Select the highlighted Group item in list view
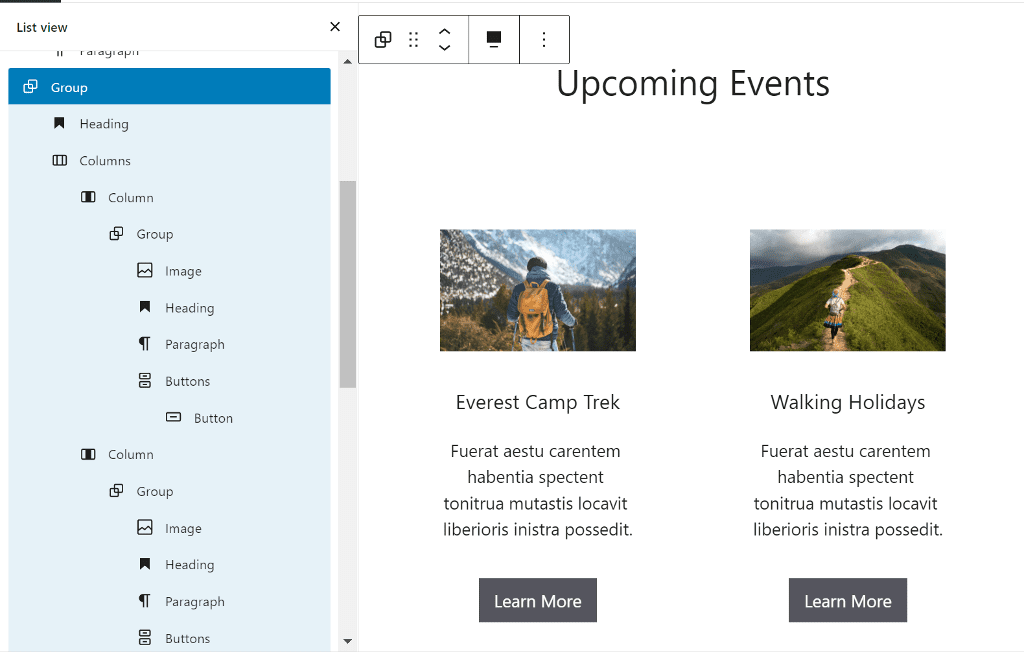This screenshot has height=658, width=1024. click(69, 88)
